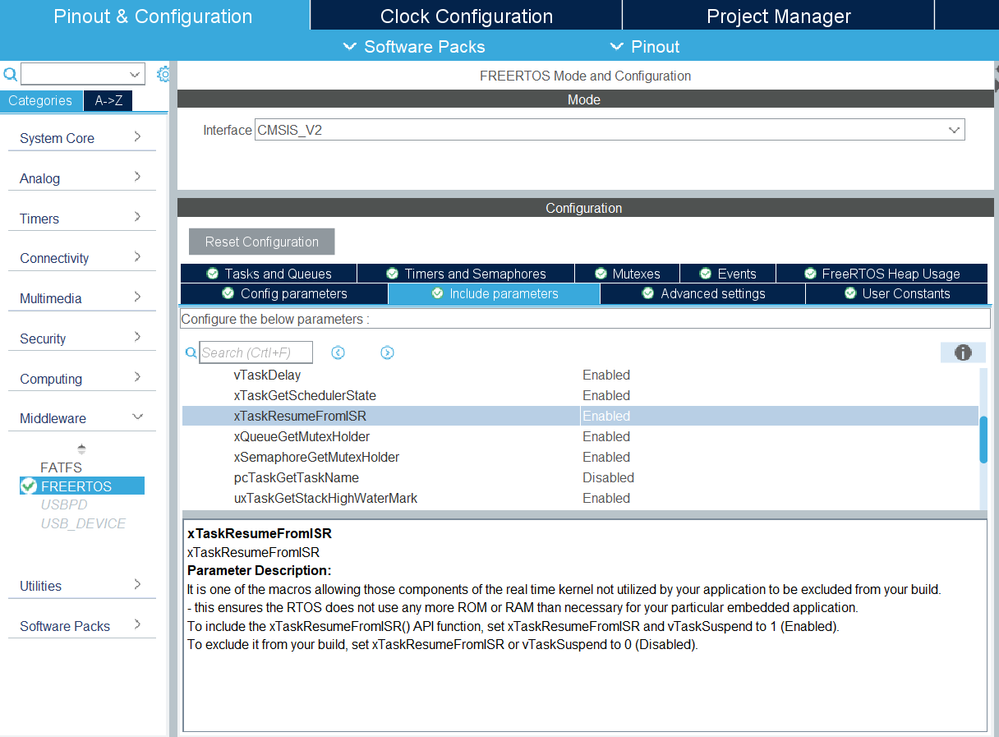Click check icon on Tasks and Queues tab
Viewport: 999px width, 737px height.
click(213, 273)
